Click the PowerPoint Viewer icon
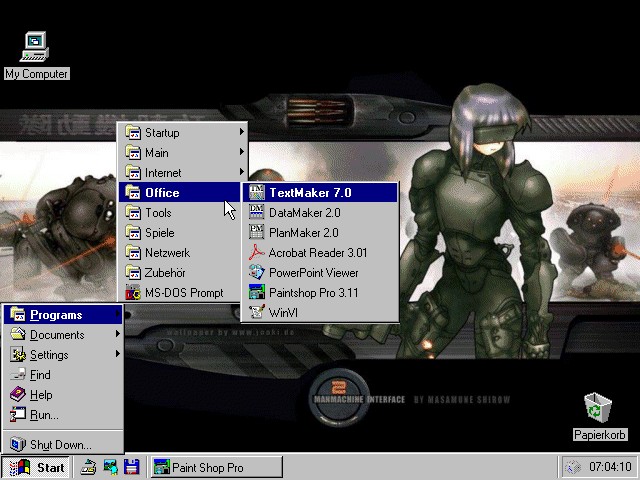This screenshot has height=480, width=640. click(x=256, y=272)
